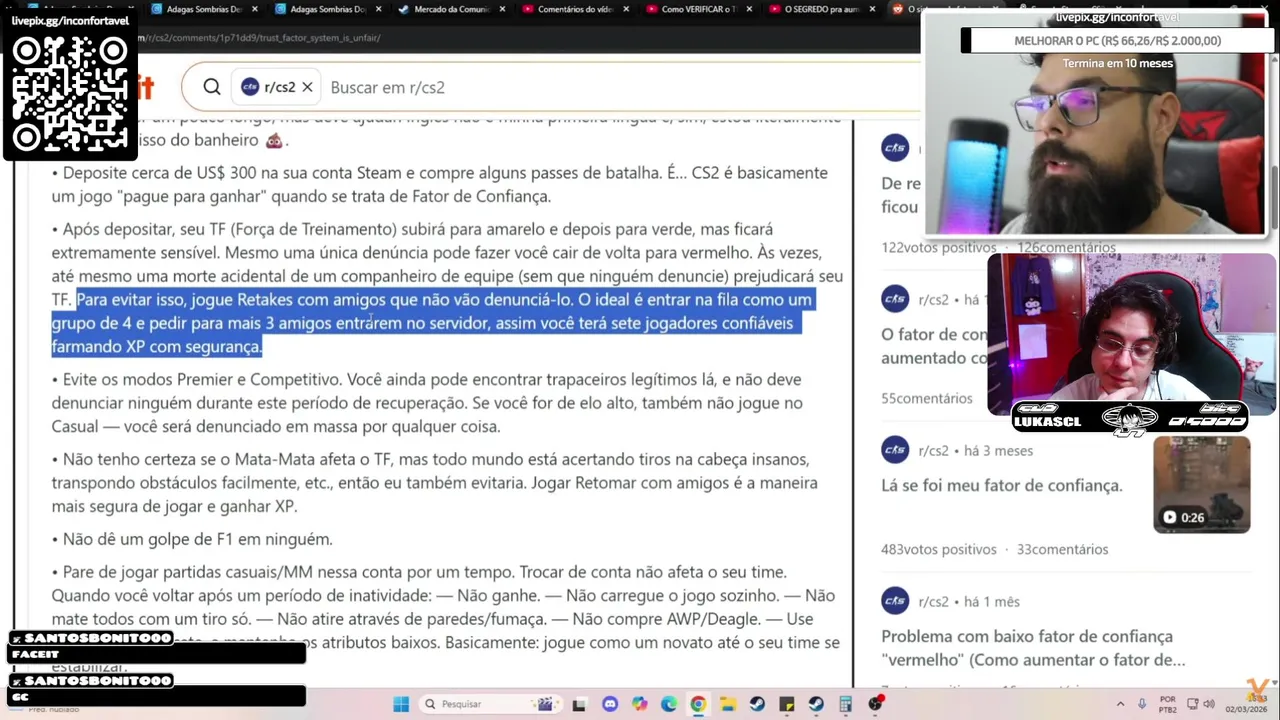Click the bullet starting 'Deposite cerca de US$ 300'
1280x720 pixels.
pos(440,184)
